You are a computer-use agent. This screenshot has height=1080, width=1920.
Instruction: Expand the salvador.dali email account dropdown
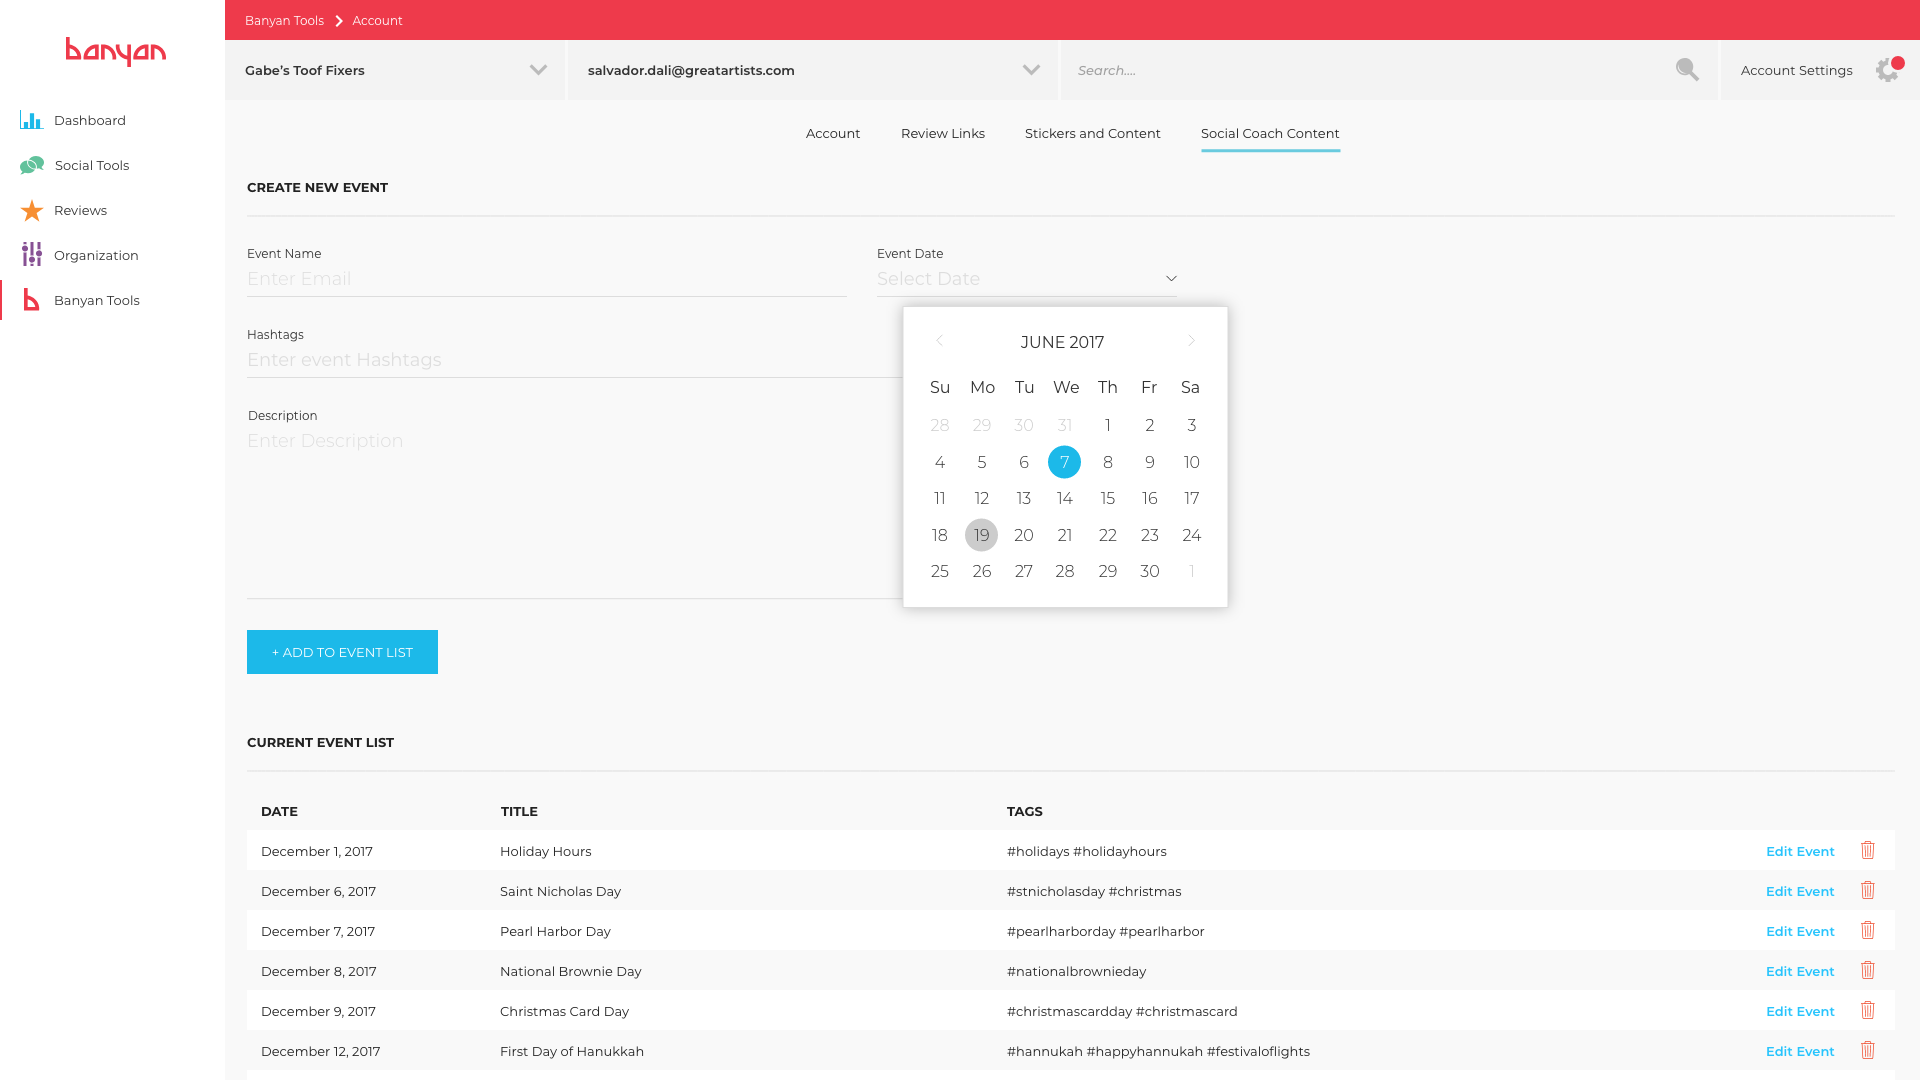click(x=1031, y=70)
